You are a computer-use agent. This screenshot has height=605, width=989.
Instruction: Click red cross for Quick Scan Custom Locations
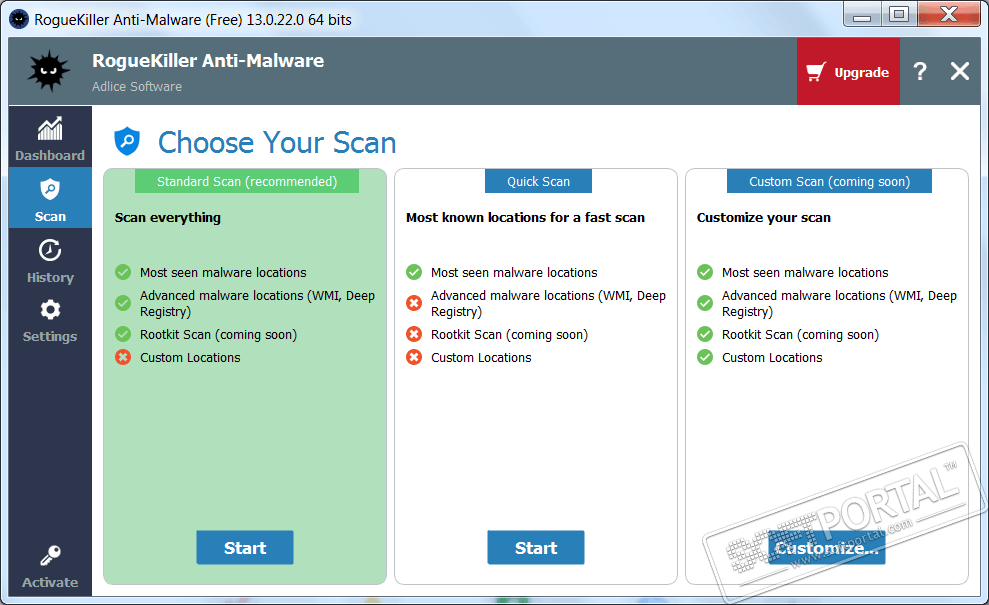[x=414, y=358]
